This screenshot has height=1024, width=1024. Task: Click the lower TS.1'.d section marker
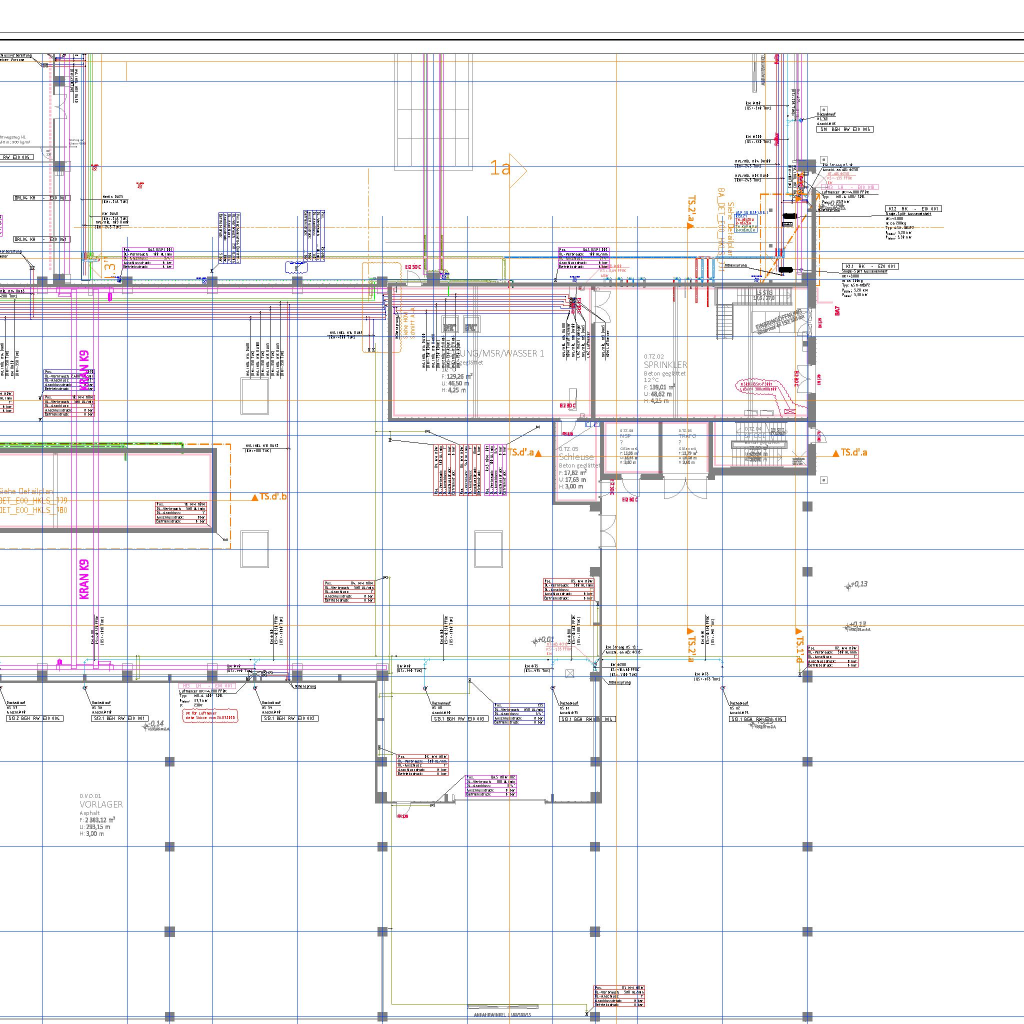(799, 645)
